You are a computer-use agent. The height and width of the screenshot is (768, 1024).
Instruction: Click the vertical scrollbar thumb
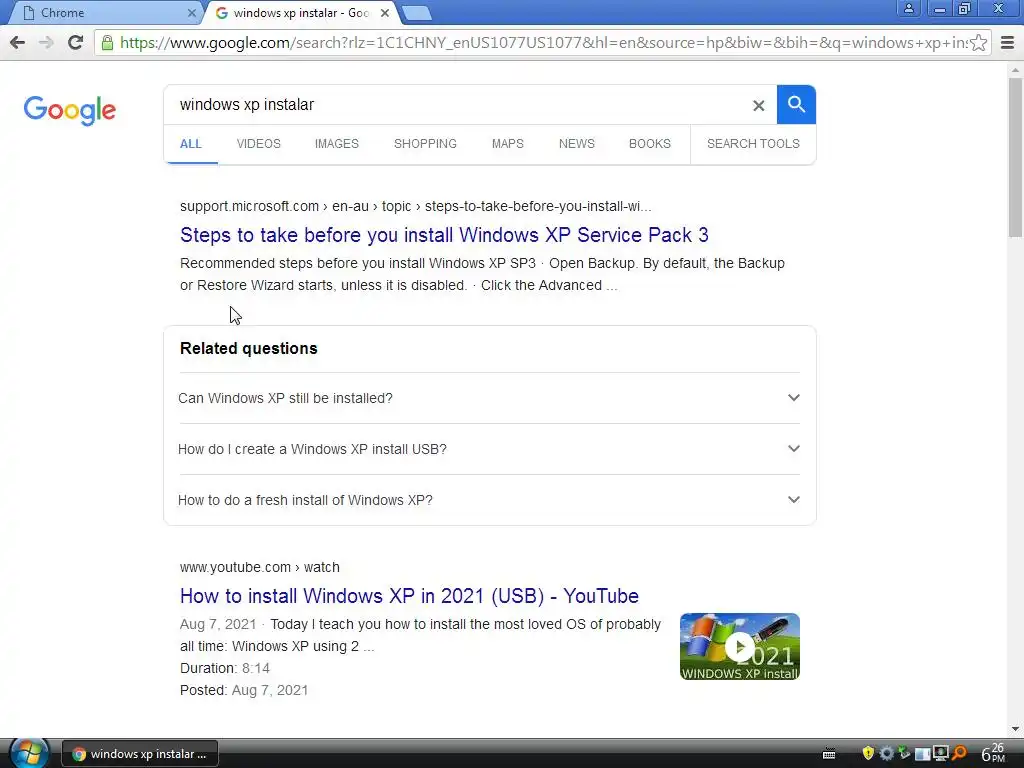[x=1015, y=157]
